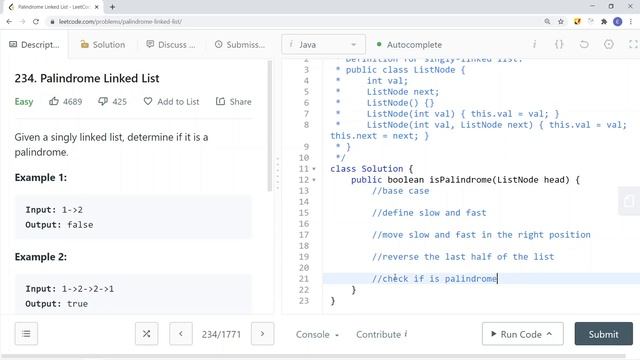
Task: Click the problem title 234. Palindrome Linked List
Action: pyautogui.click(x=87, y=78)
